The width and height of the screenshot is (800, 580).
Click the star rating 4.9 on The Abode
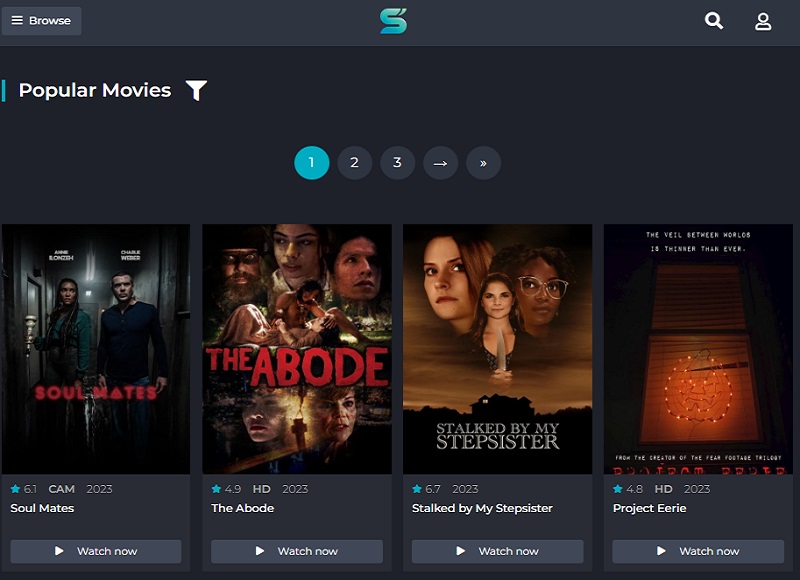click(226, 489)
